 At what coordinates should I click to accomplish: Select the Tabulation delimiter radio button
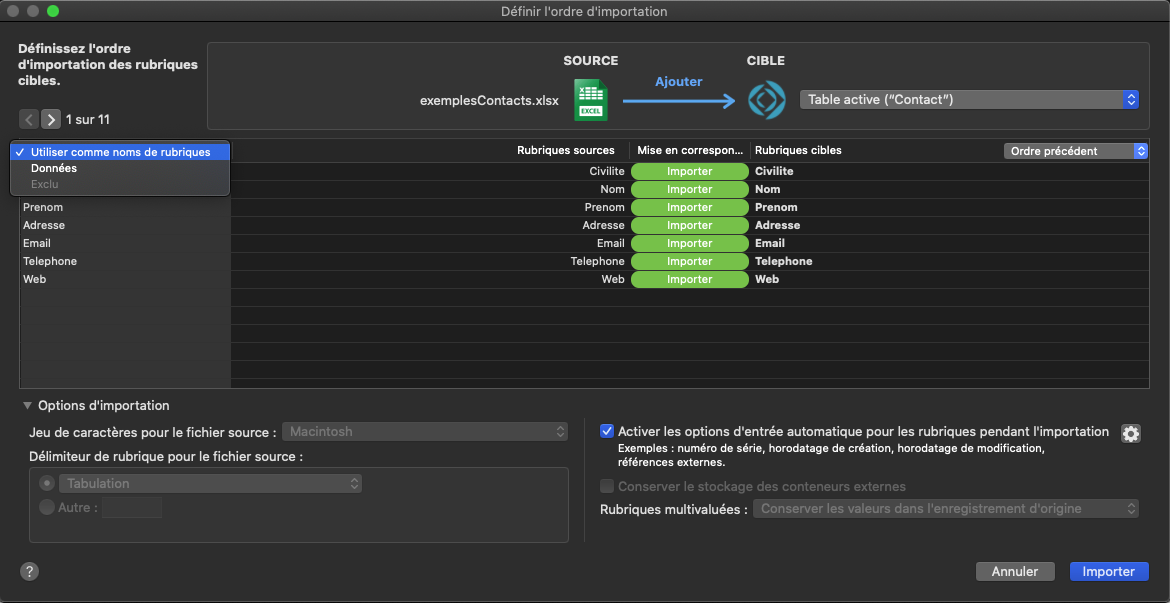(x=47, y=483)
